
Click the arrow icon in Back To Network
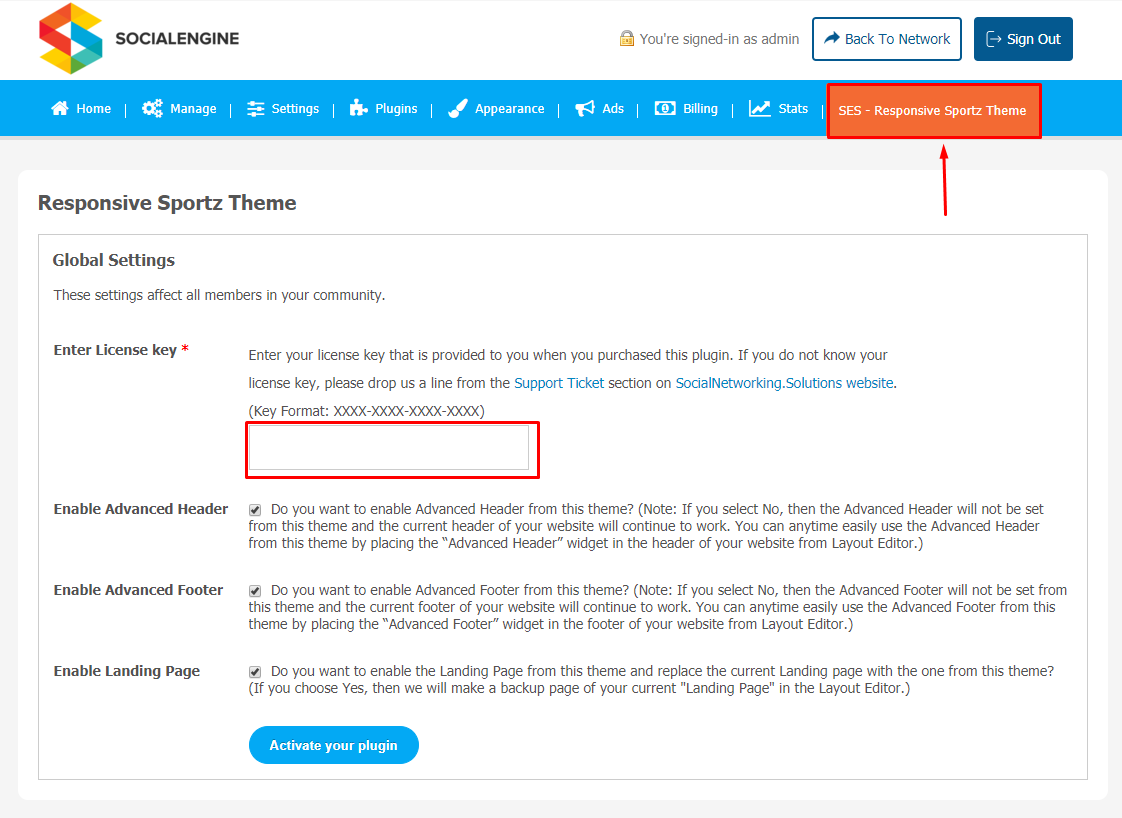[831, 38]
